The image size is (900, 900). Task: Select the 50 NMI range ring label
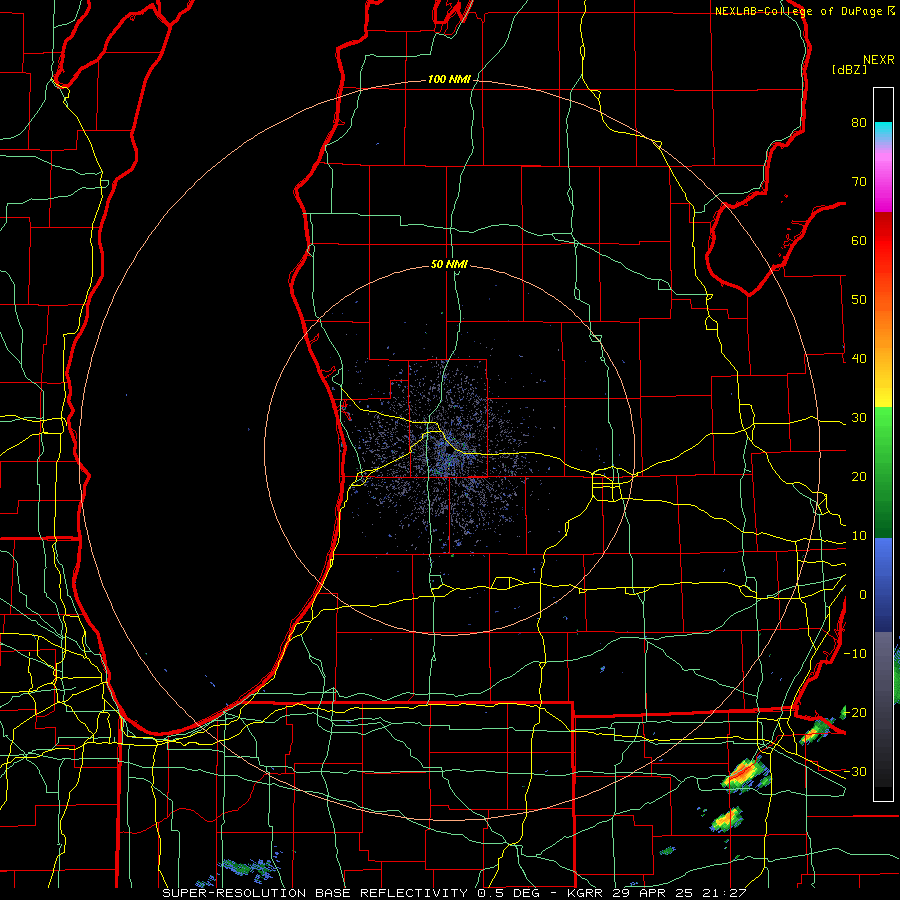pos(449,264)
